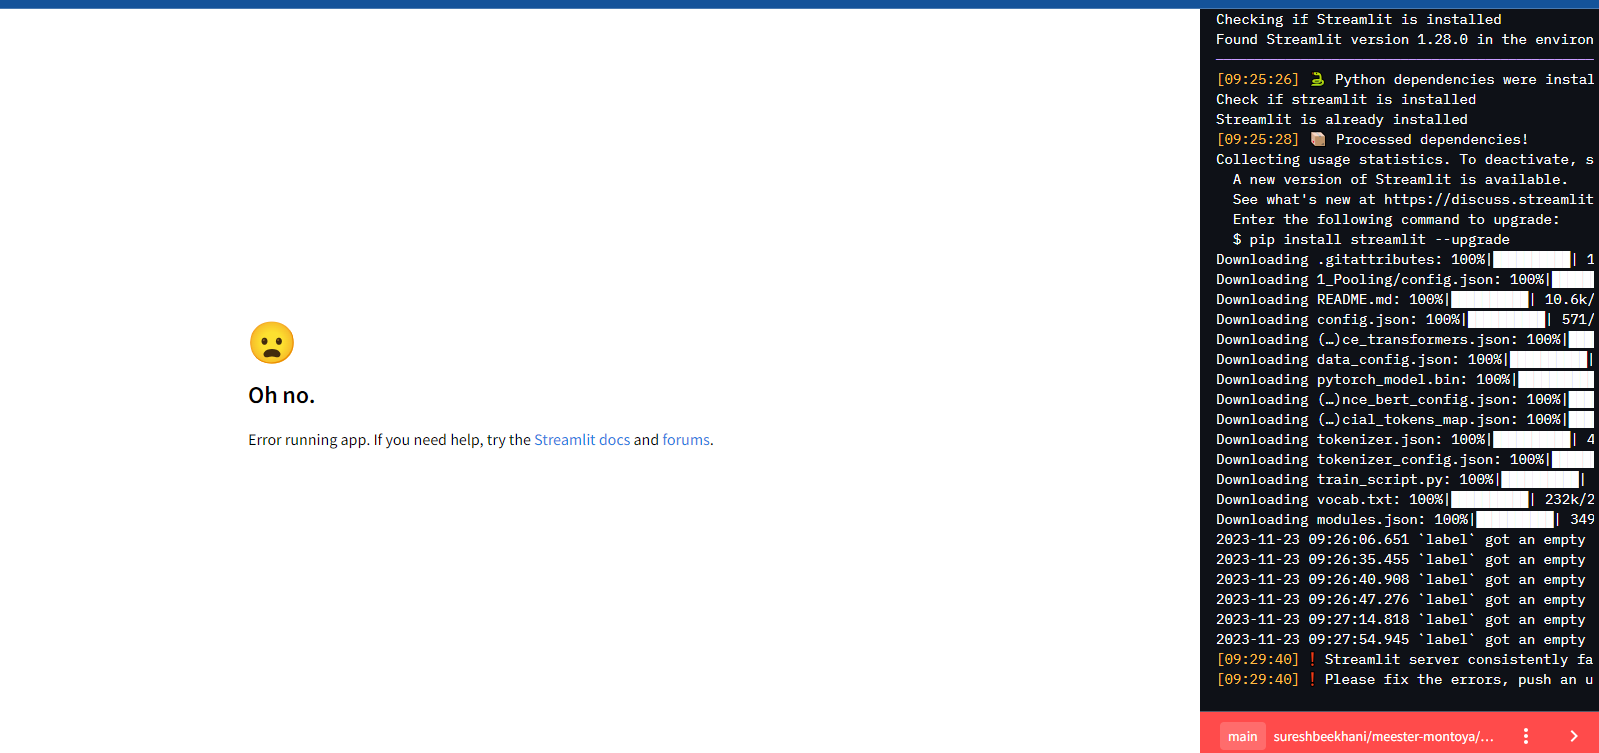The image size is (1599, 753).
Task: Click the 'Downloading .gitattributes' log line
Action: [x=1405, y=259]
